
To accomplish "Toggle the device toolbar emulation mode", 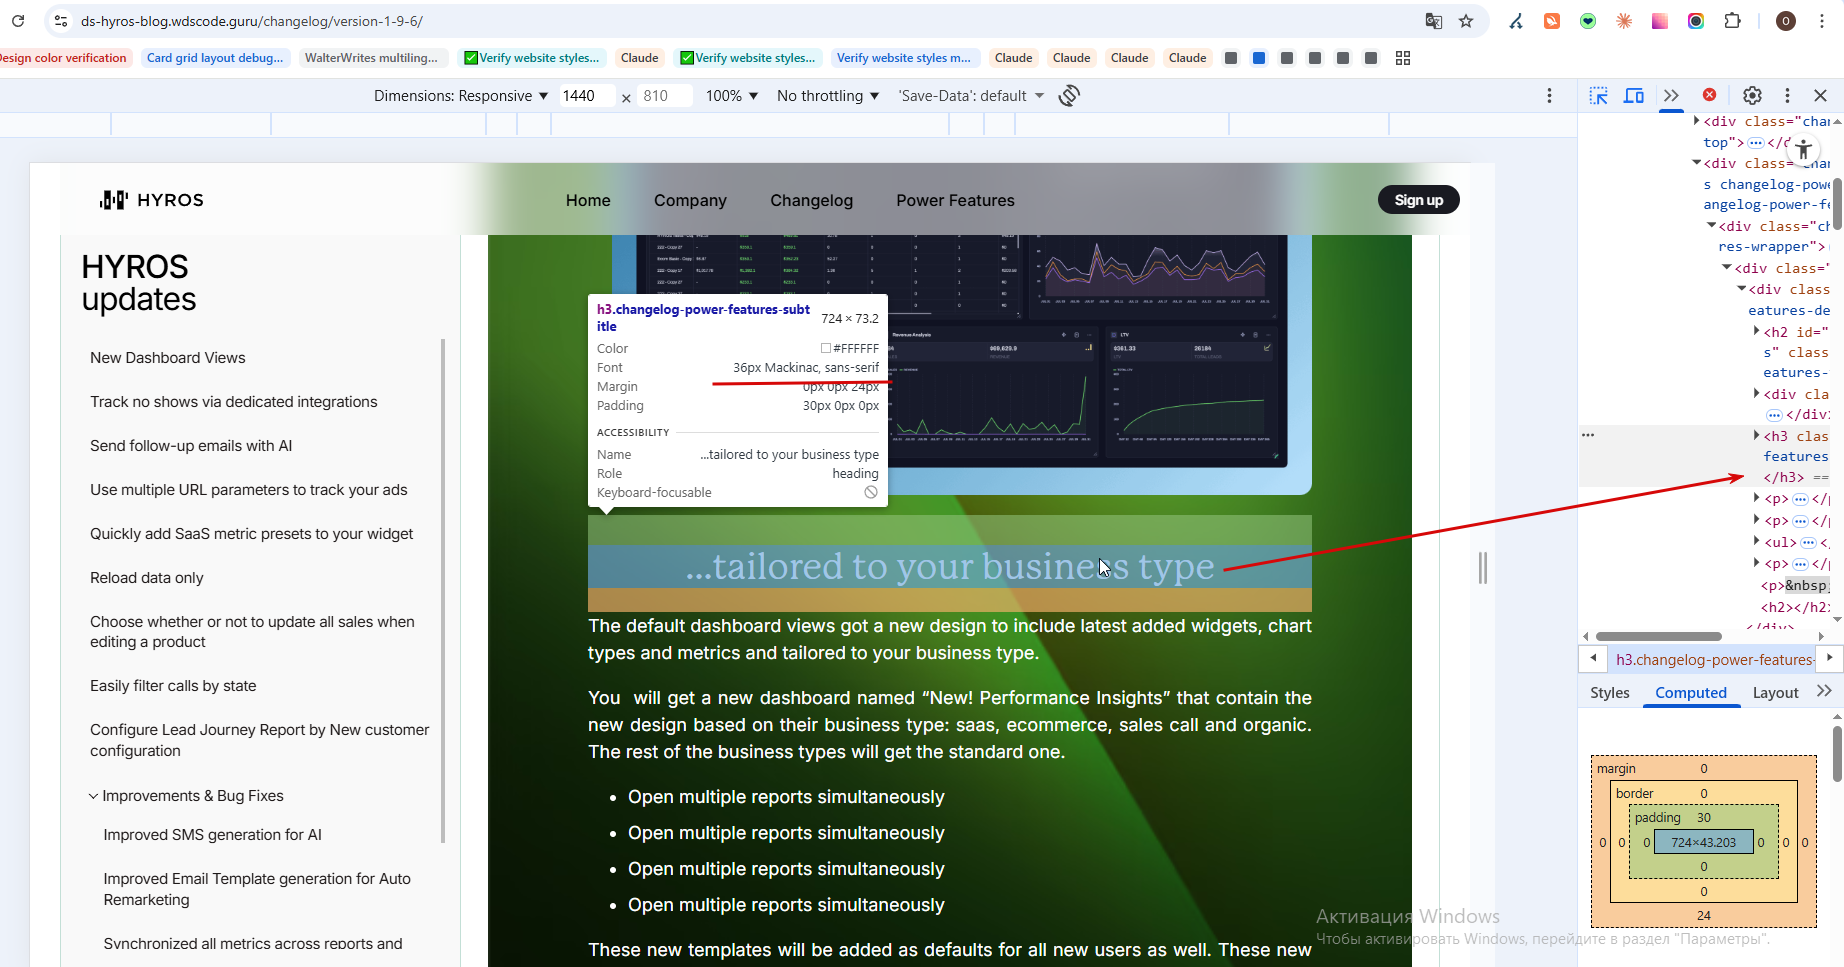I will [1634, 96].
